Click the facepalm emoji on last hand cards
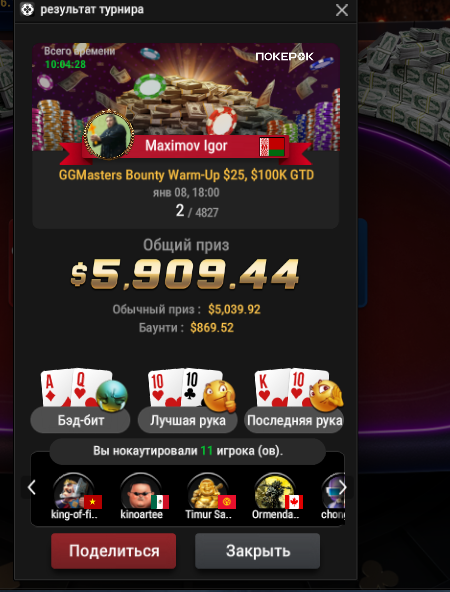 (327, 396)
